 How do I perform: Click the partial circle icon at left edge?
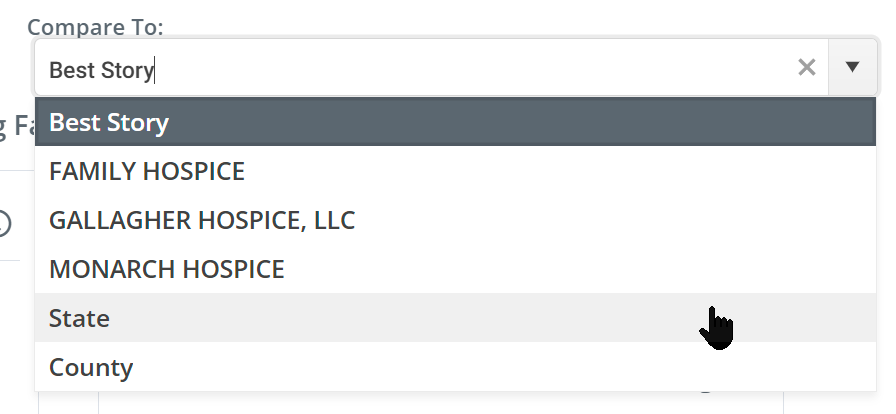tap(4, 224)
